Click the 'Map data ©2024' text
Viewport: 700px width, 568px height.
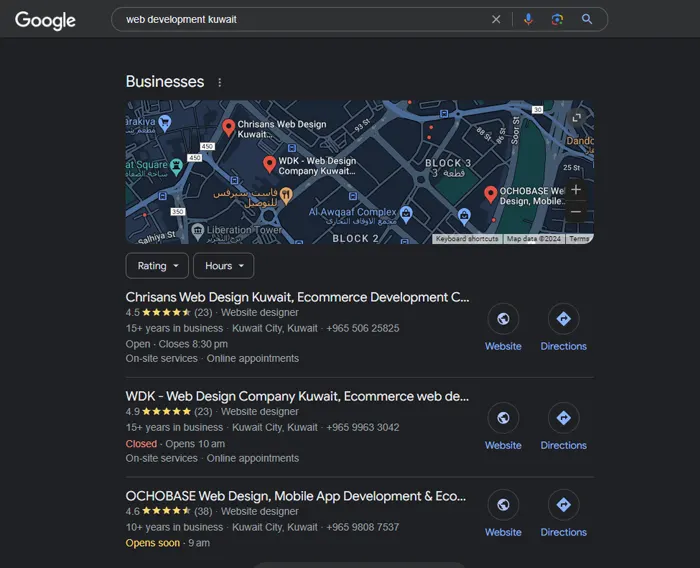(533, 239)
